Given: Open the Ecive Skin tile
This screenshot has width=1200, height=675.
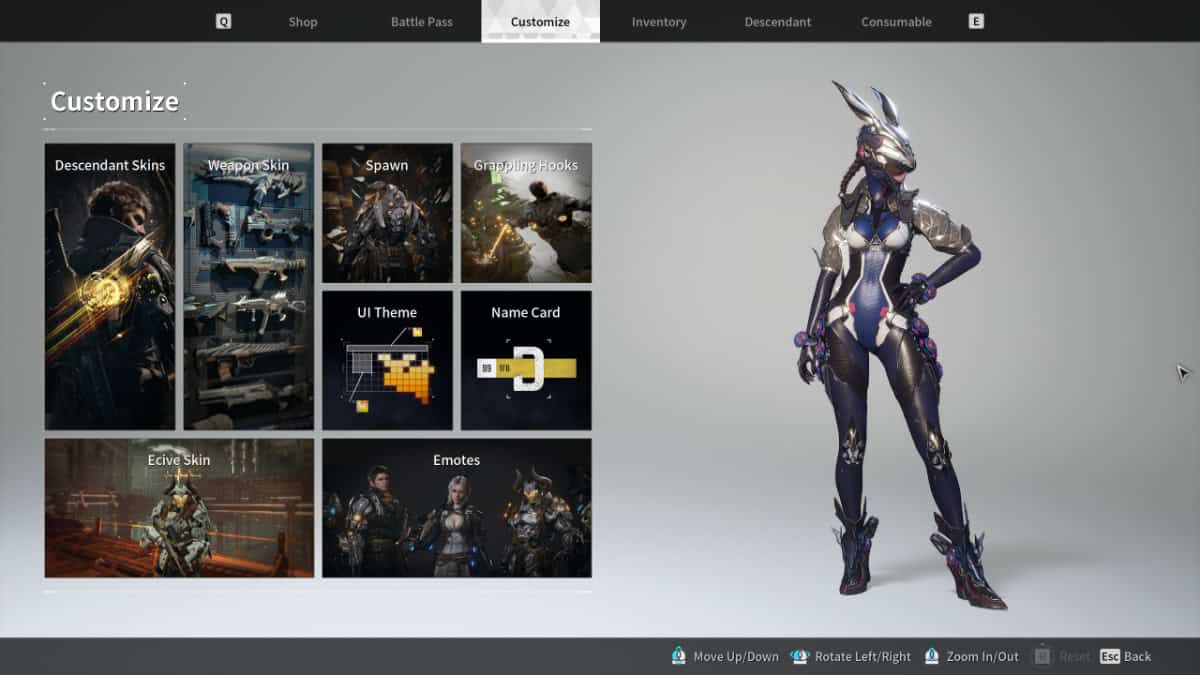Looking at the screenshot, I should click(179, 508).
